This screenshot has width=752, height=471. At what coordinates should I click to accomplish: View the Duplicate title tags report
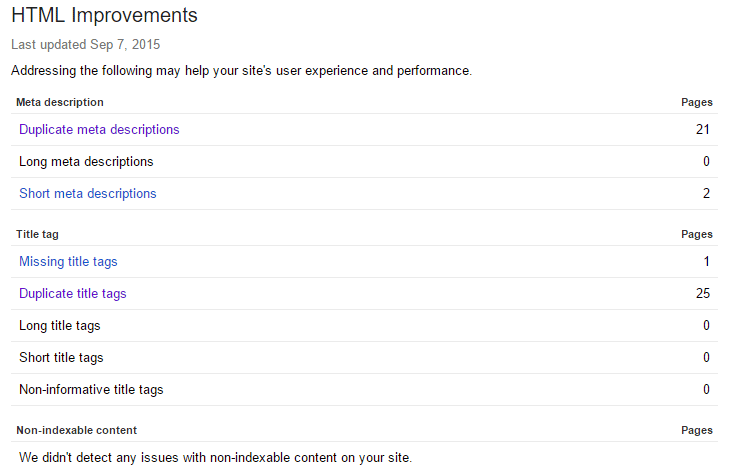[73, 294]
